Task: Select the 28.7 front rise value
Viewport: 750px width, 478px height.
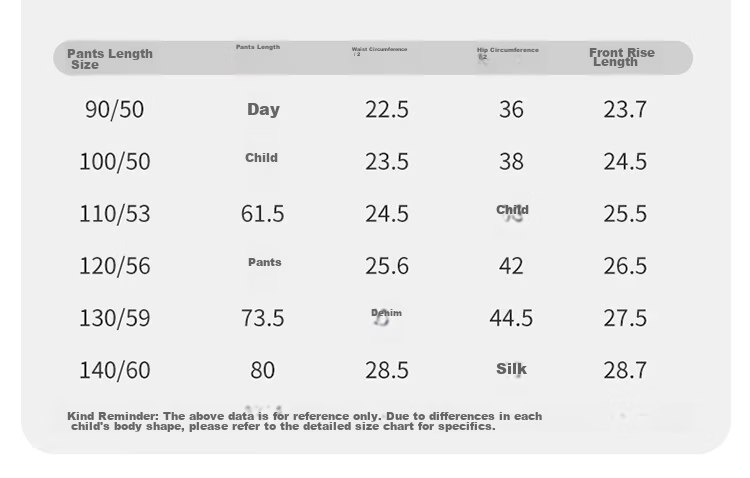Action: (x=625, y=370)
